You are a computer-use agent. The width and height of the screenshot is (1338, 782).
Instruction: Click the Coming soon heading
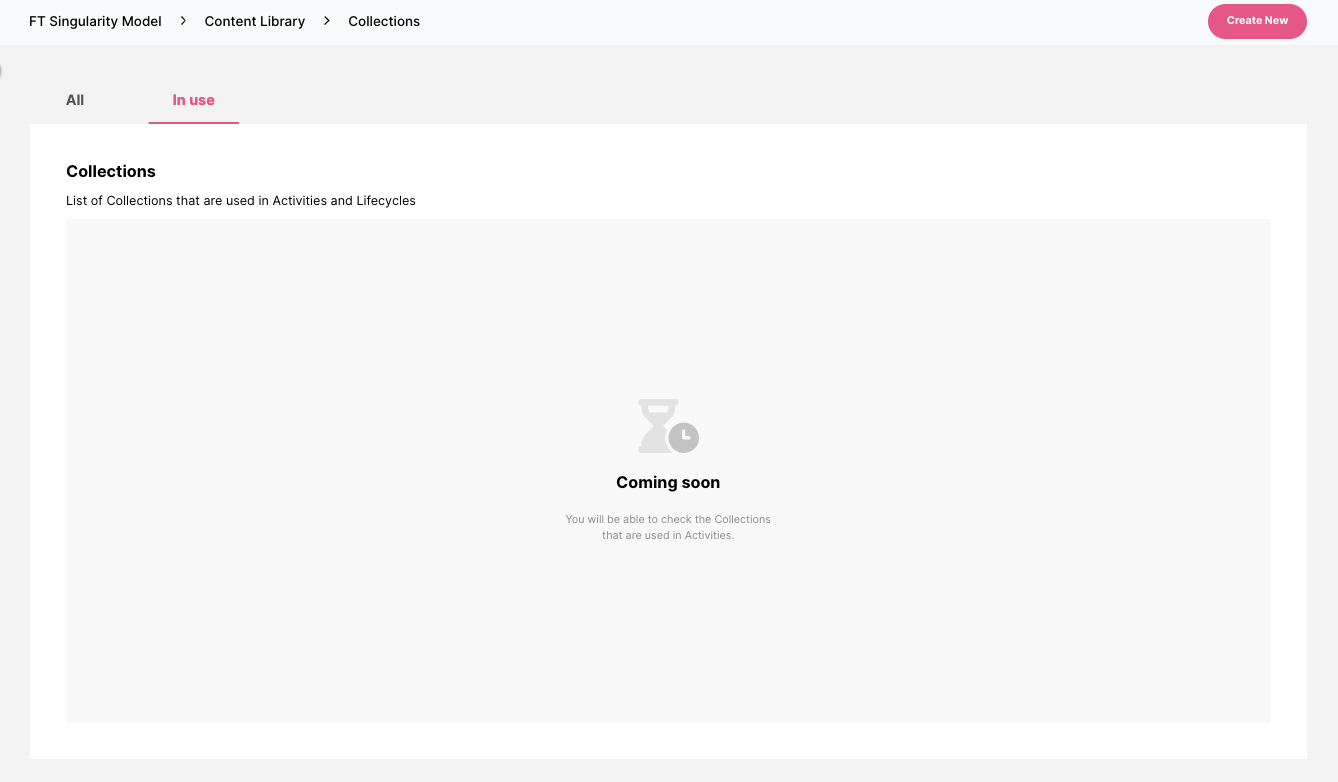pyautogui.click(x=668, y=482)
